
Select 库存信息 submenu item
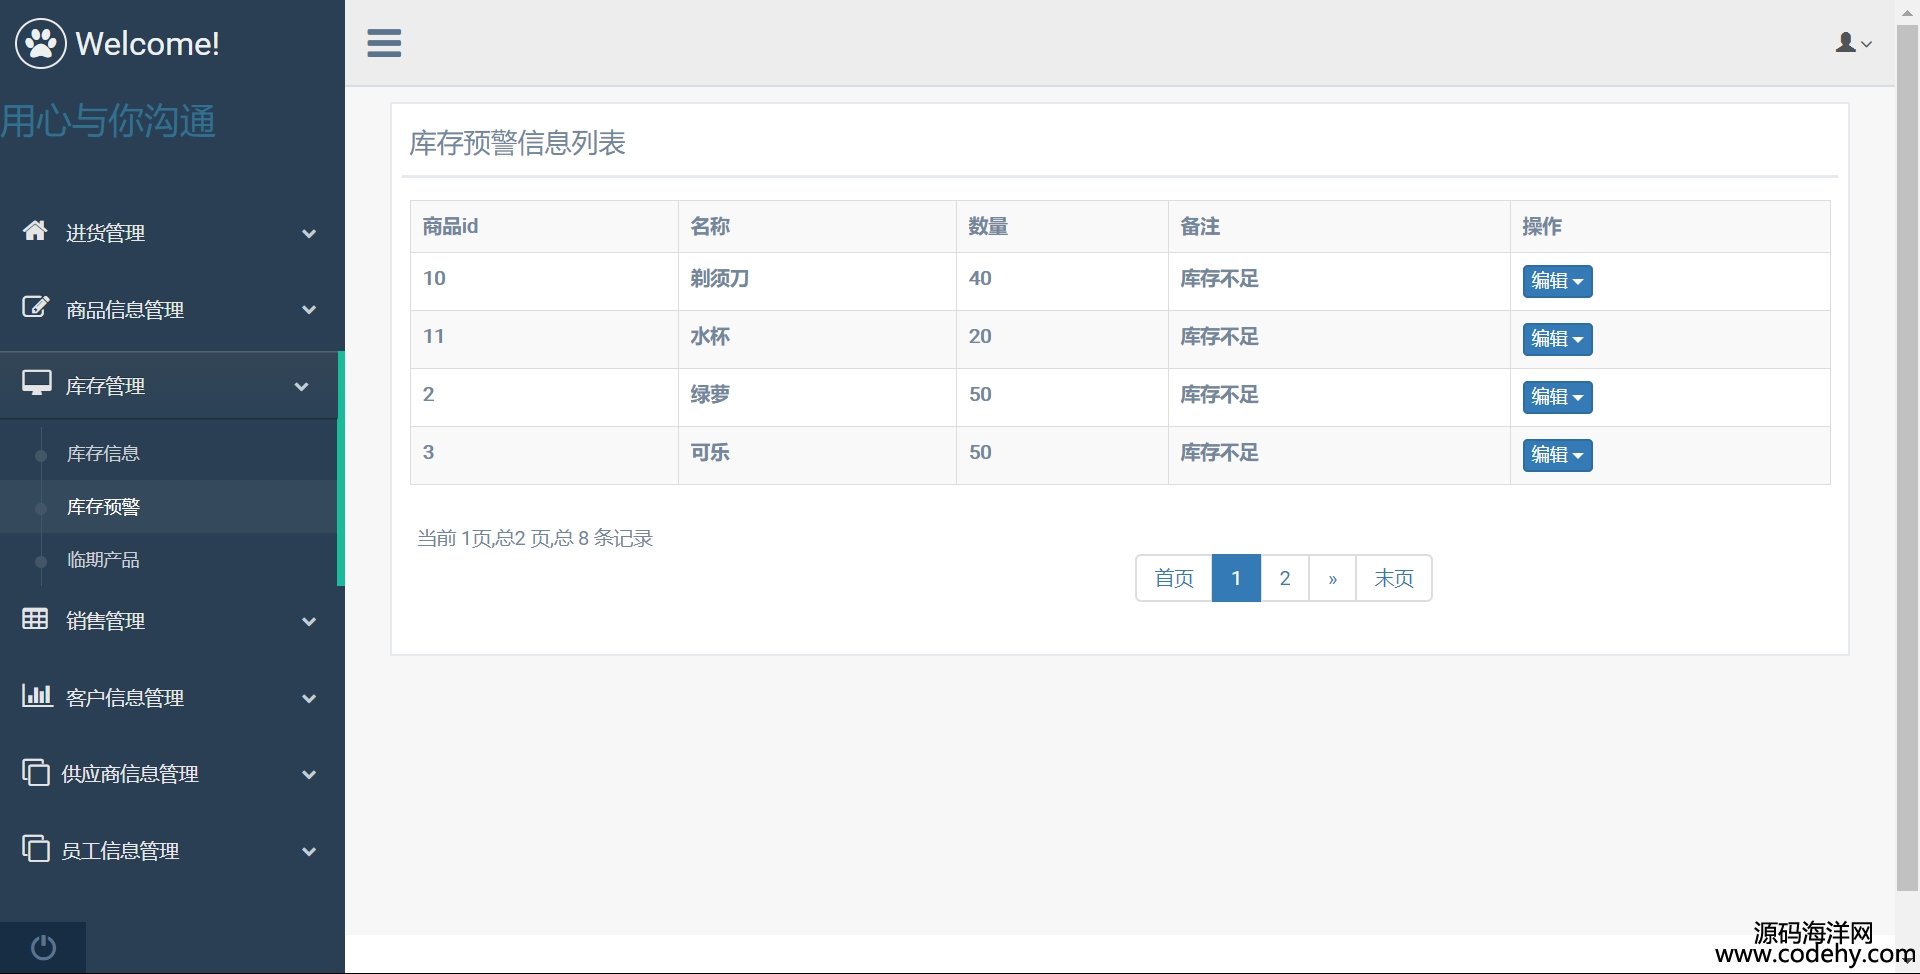tap(103, 454)
